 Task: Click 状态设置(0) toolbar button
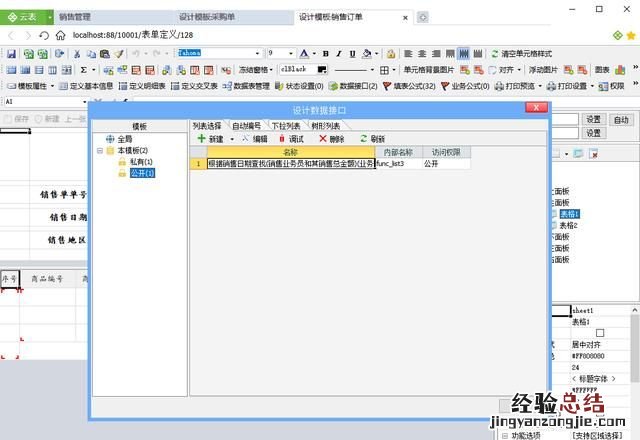tap(299, 86)
